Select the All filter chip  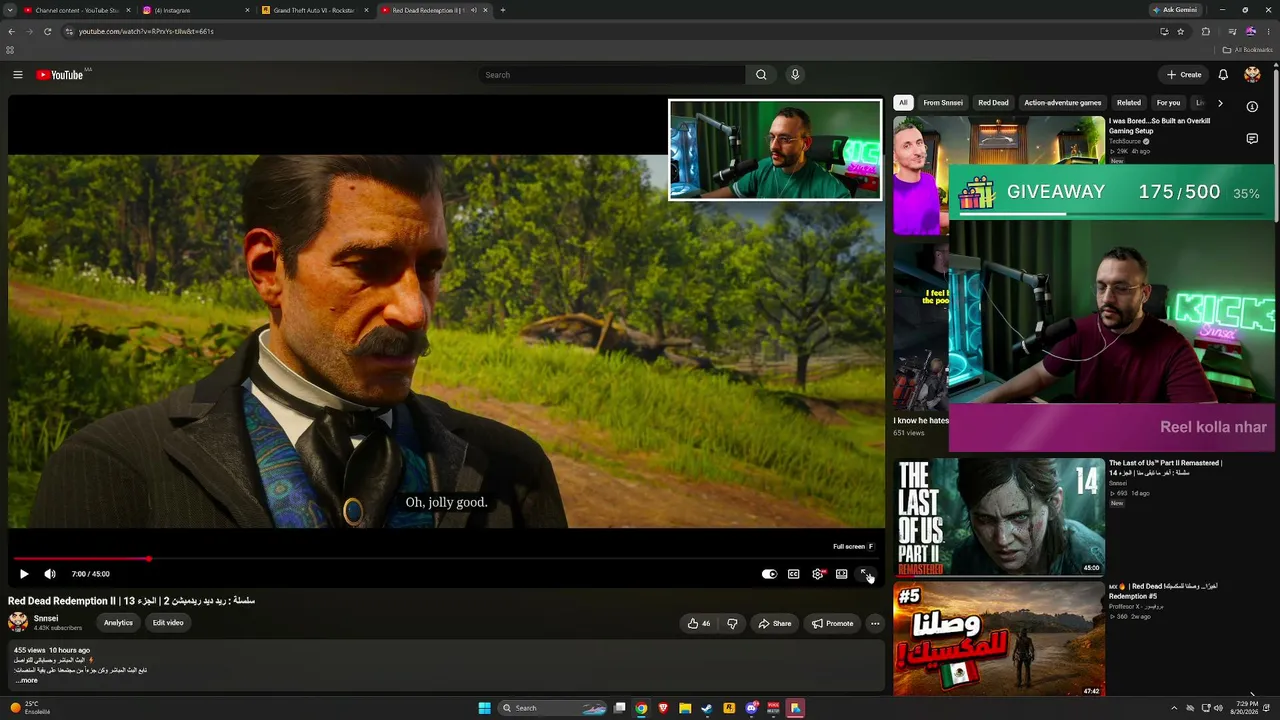click(903, 103)
